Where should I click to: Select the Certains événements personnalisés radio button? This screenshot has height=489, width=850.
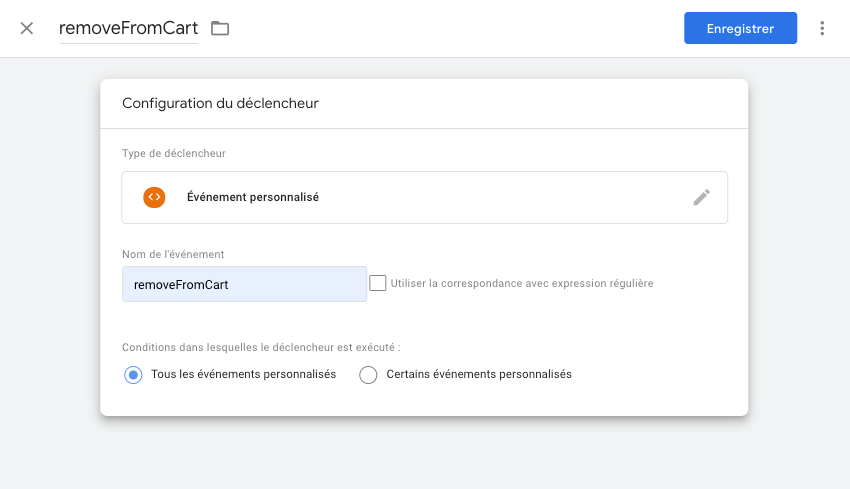368,375
